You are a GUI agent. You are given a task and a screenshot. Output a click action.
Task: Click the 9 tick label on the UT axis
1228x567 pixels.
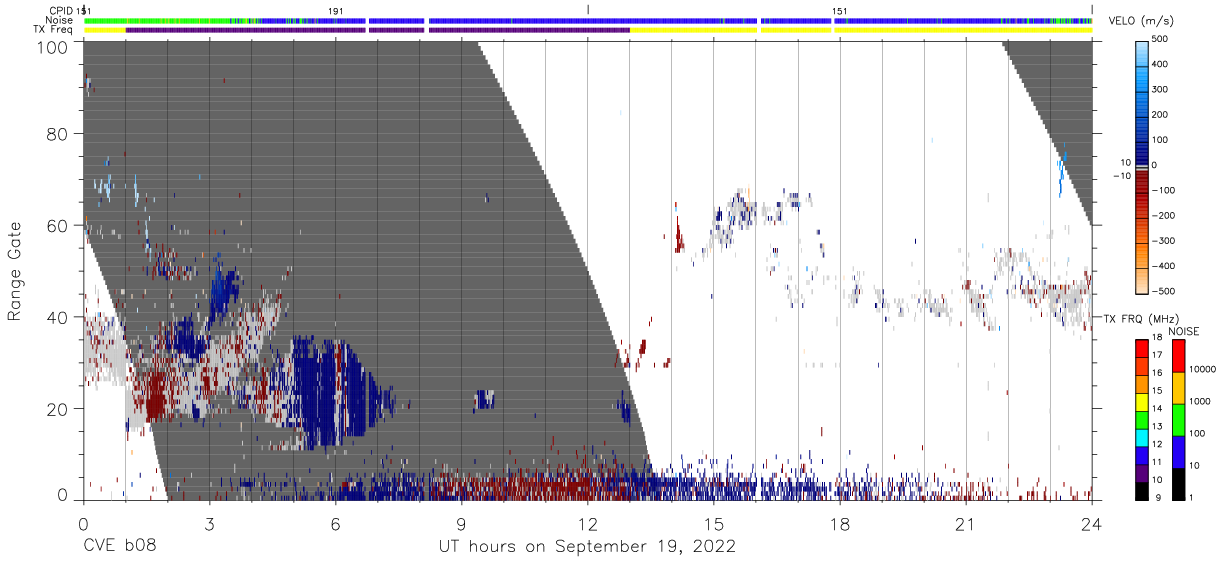pos(461,522)
